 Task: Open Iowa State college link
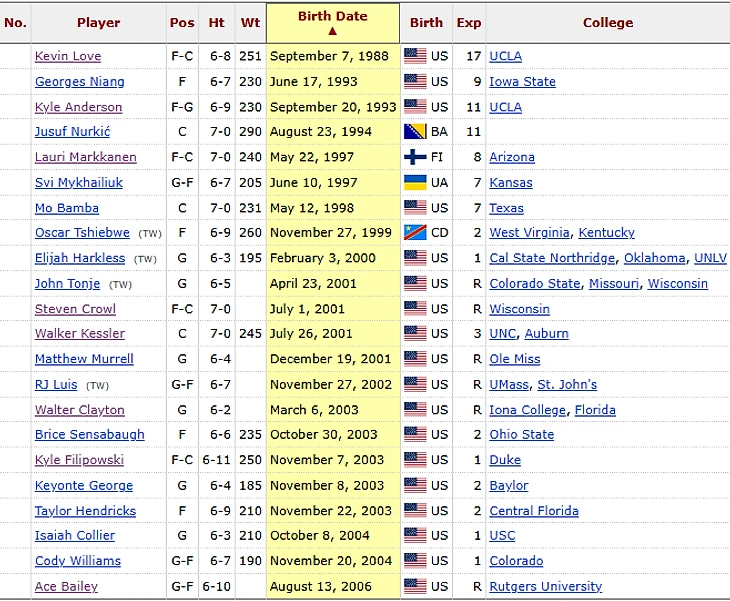point(522,82)
